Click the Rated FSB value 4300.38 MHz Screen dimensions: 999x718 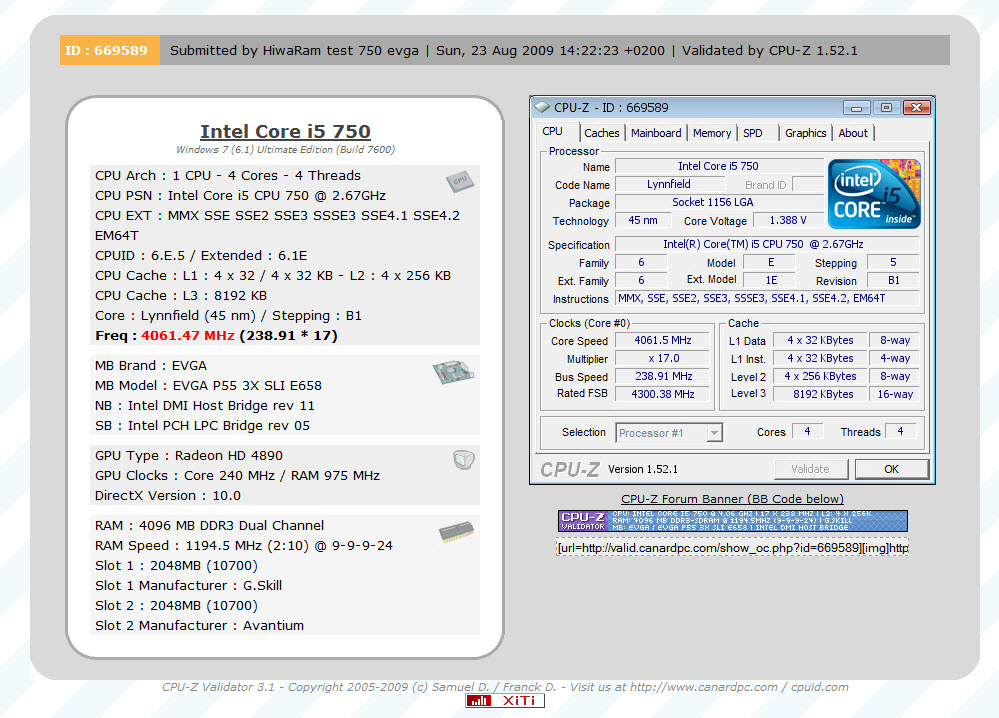pyautogui.click(x=663, y=394)
